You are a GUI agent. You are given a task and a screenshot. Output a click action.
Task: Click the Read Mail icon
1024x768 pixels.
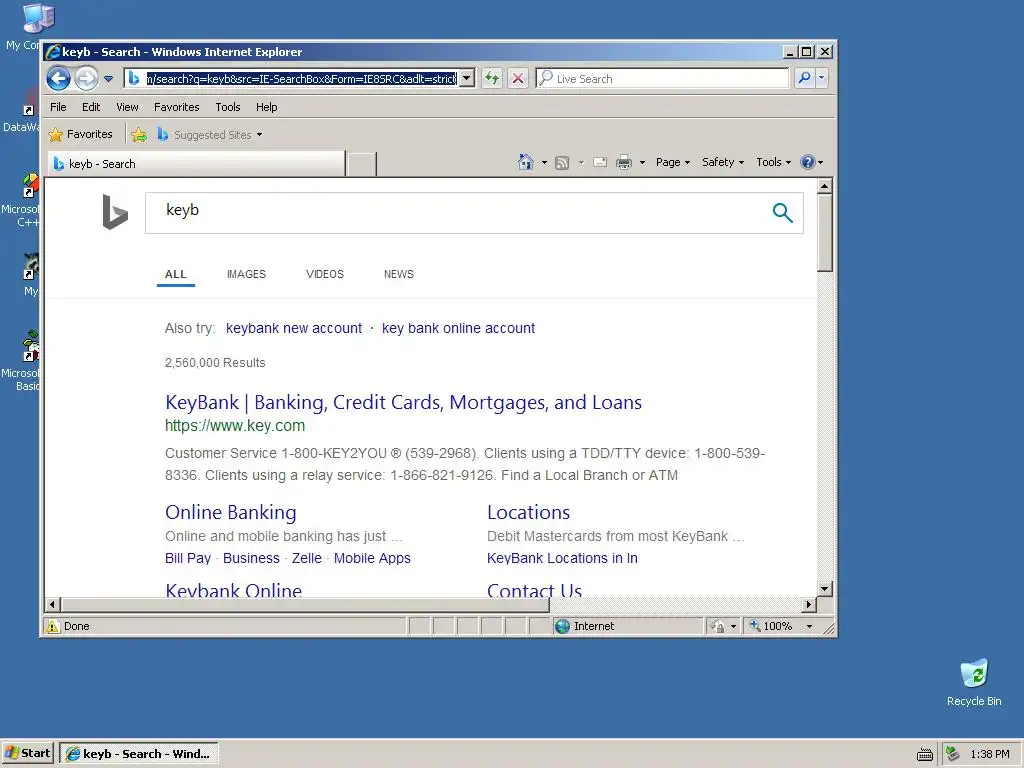[x=600, y=162]
